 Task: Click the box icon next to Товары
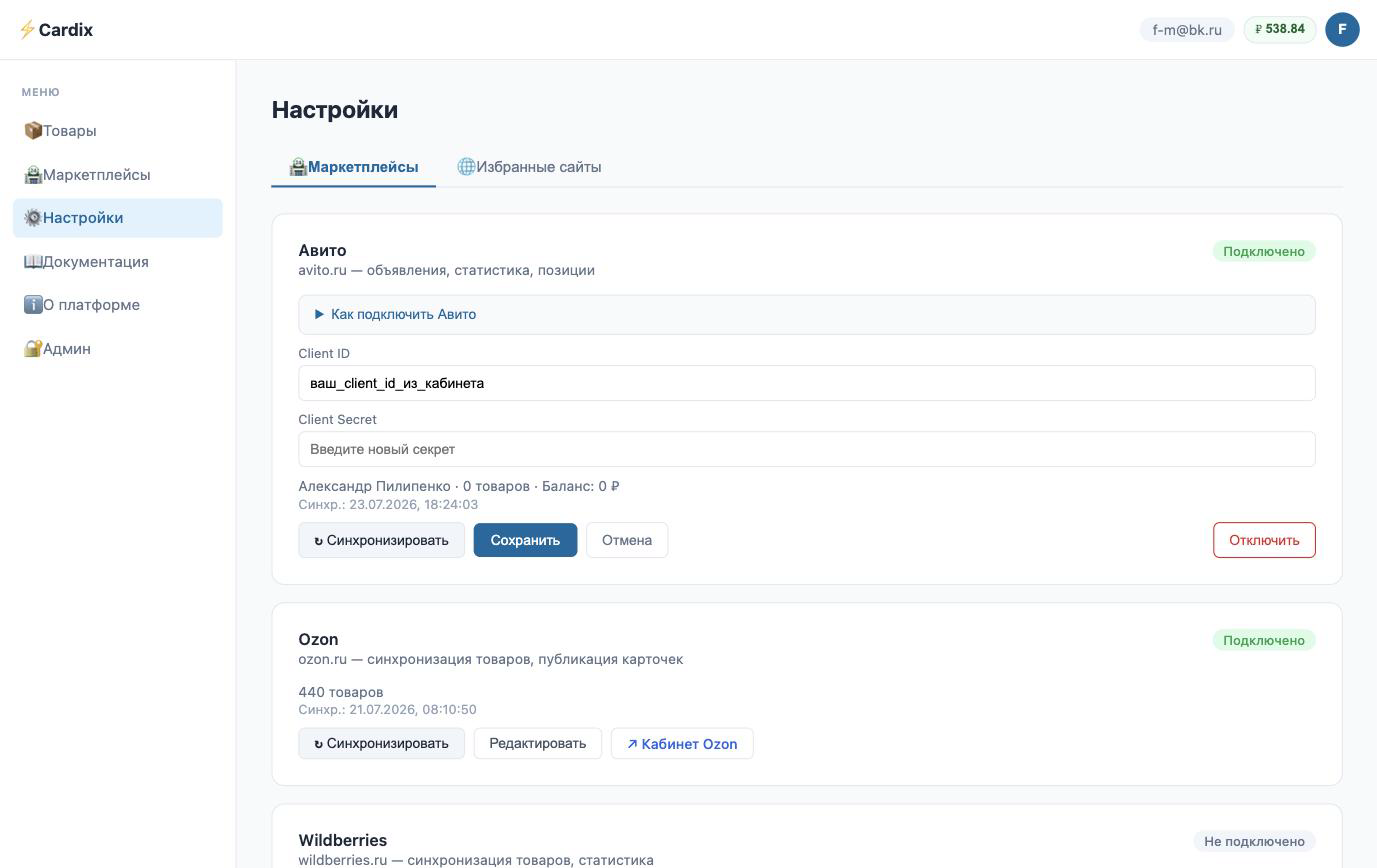click(x=32, y=131)
